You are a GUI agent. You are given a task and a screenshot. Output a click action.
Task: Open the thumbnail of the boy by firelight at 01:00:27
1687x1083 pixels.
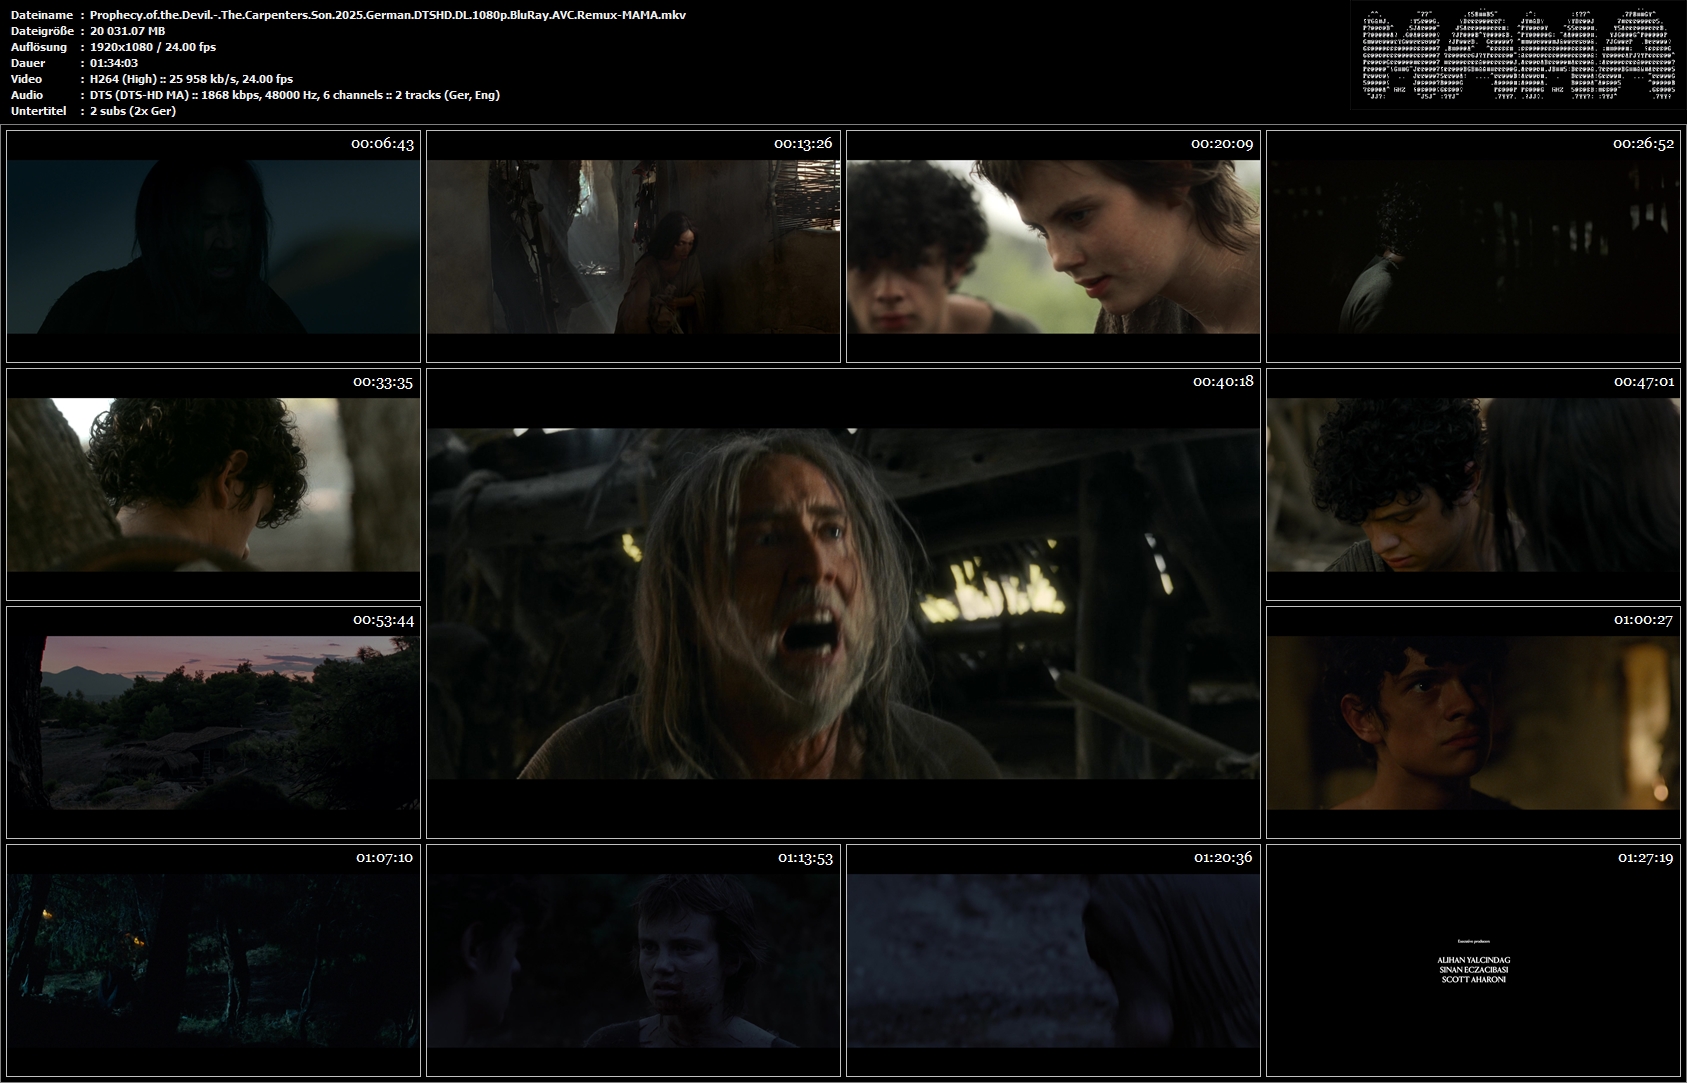tap(1473, 722)
